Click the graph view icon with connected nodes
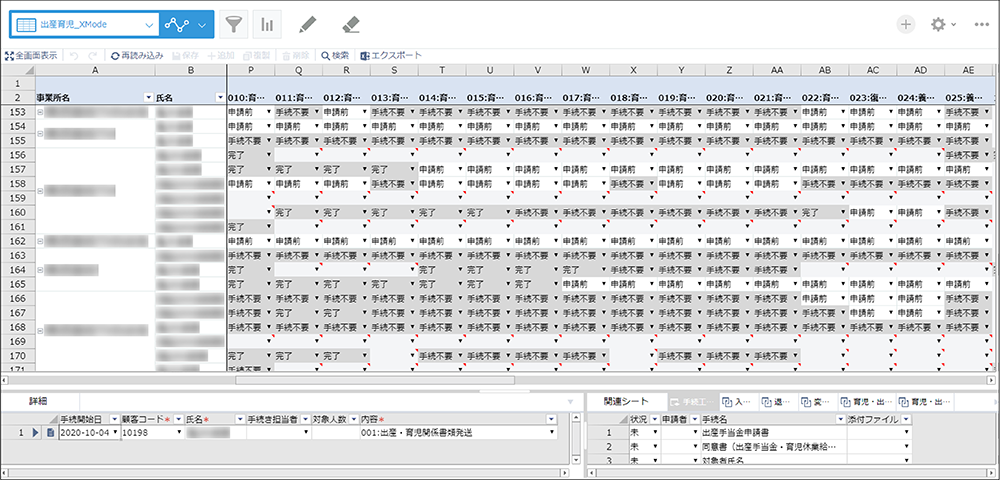 click(175, 25)
